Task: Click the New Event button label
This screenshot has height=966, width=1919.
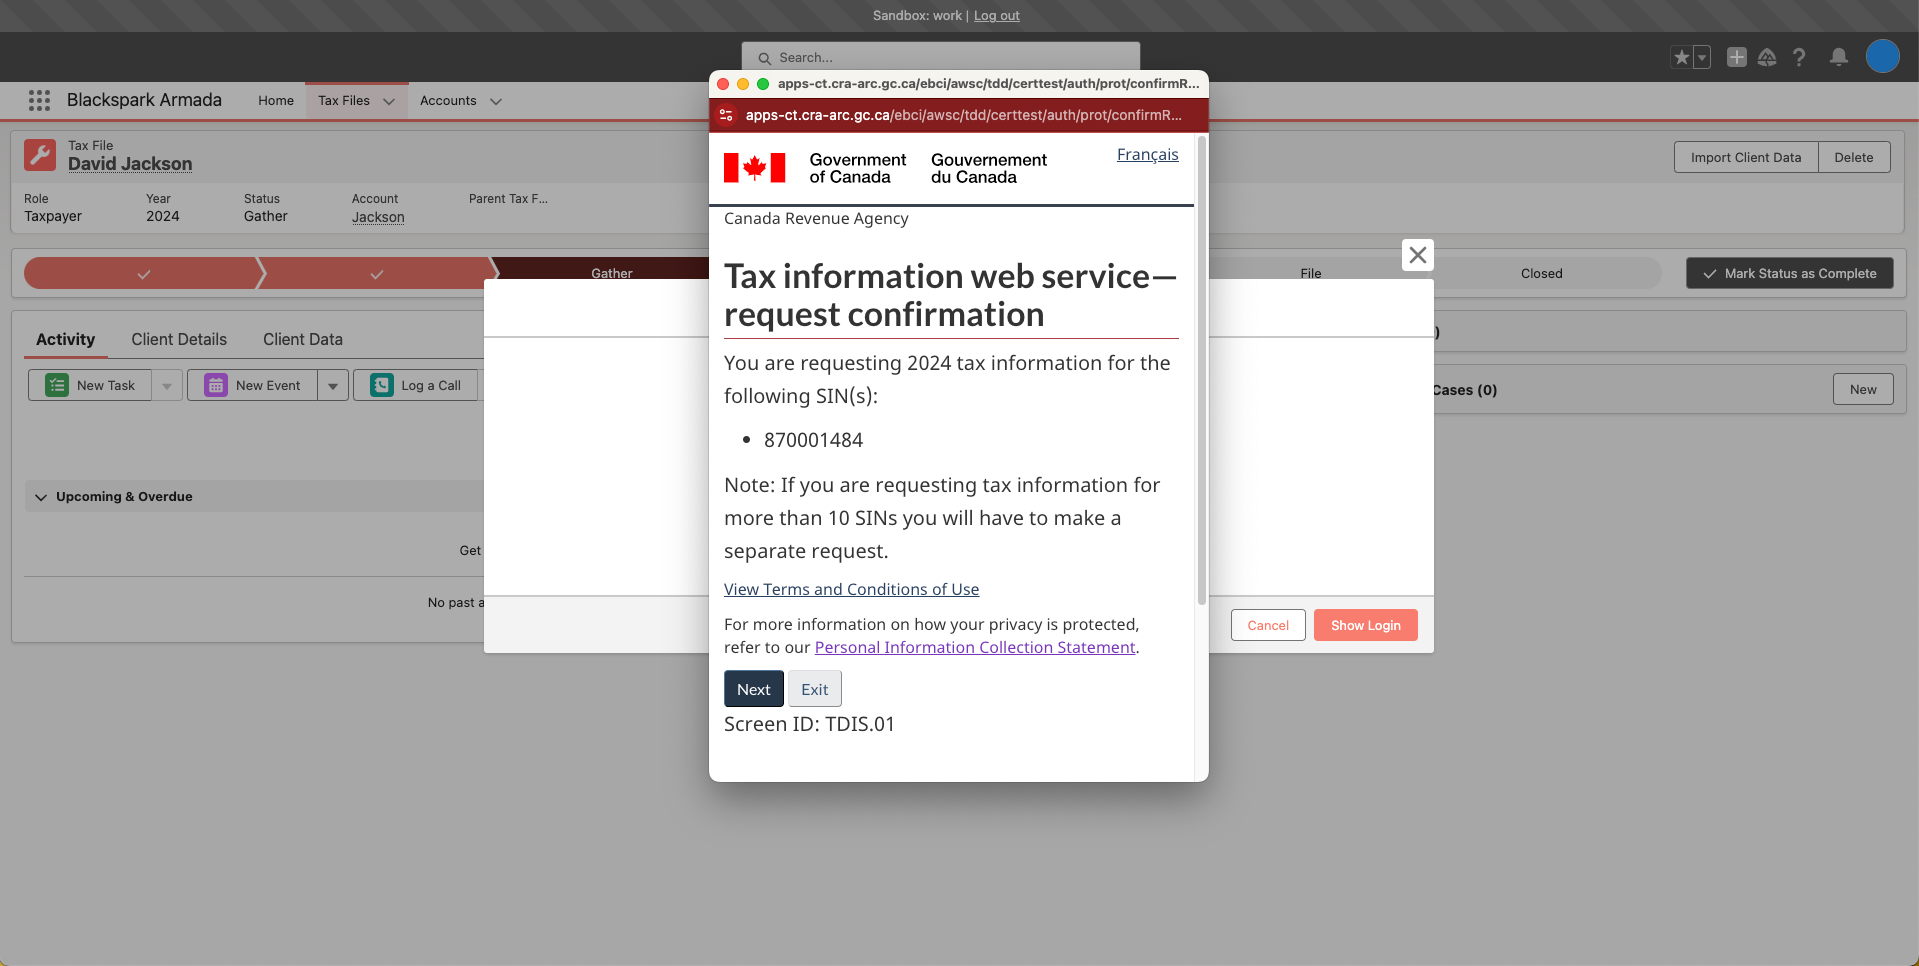Action: click(268, 385)
